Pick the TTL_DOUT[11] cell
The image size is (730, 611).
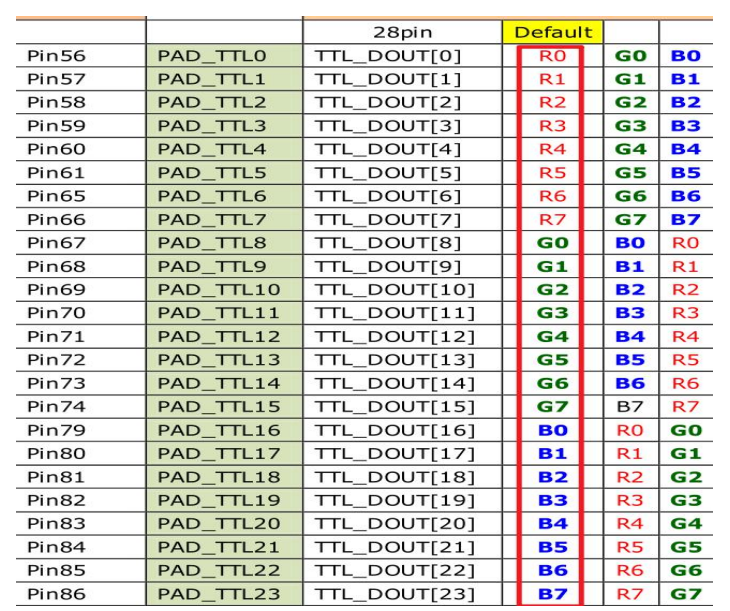[402, 313]
